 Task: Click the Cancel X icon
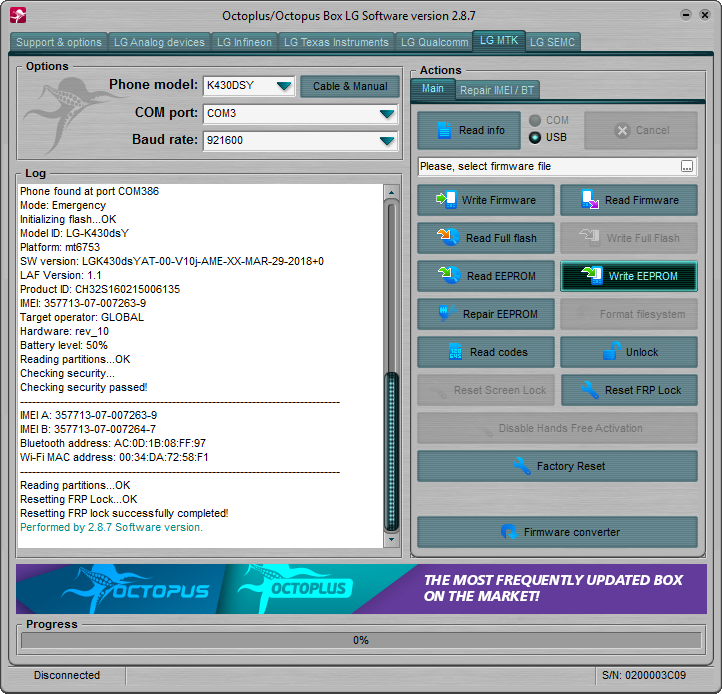point(622,130)
